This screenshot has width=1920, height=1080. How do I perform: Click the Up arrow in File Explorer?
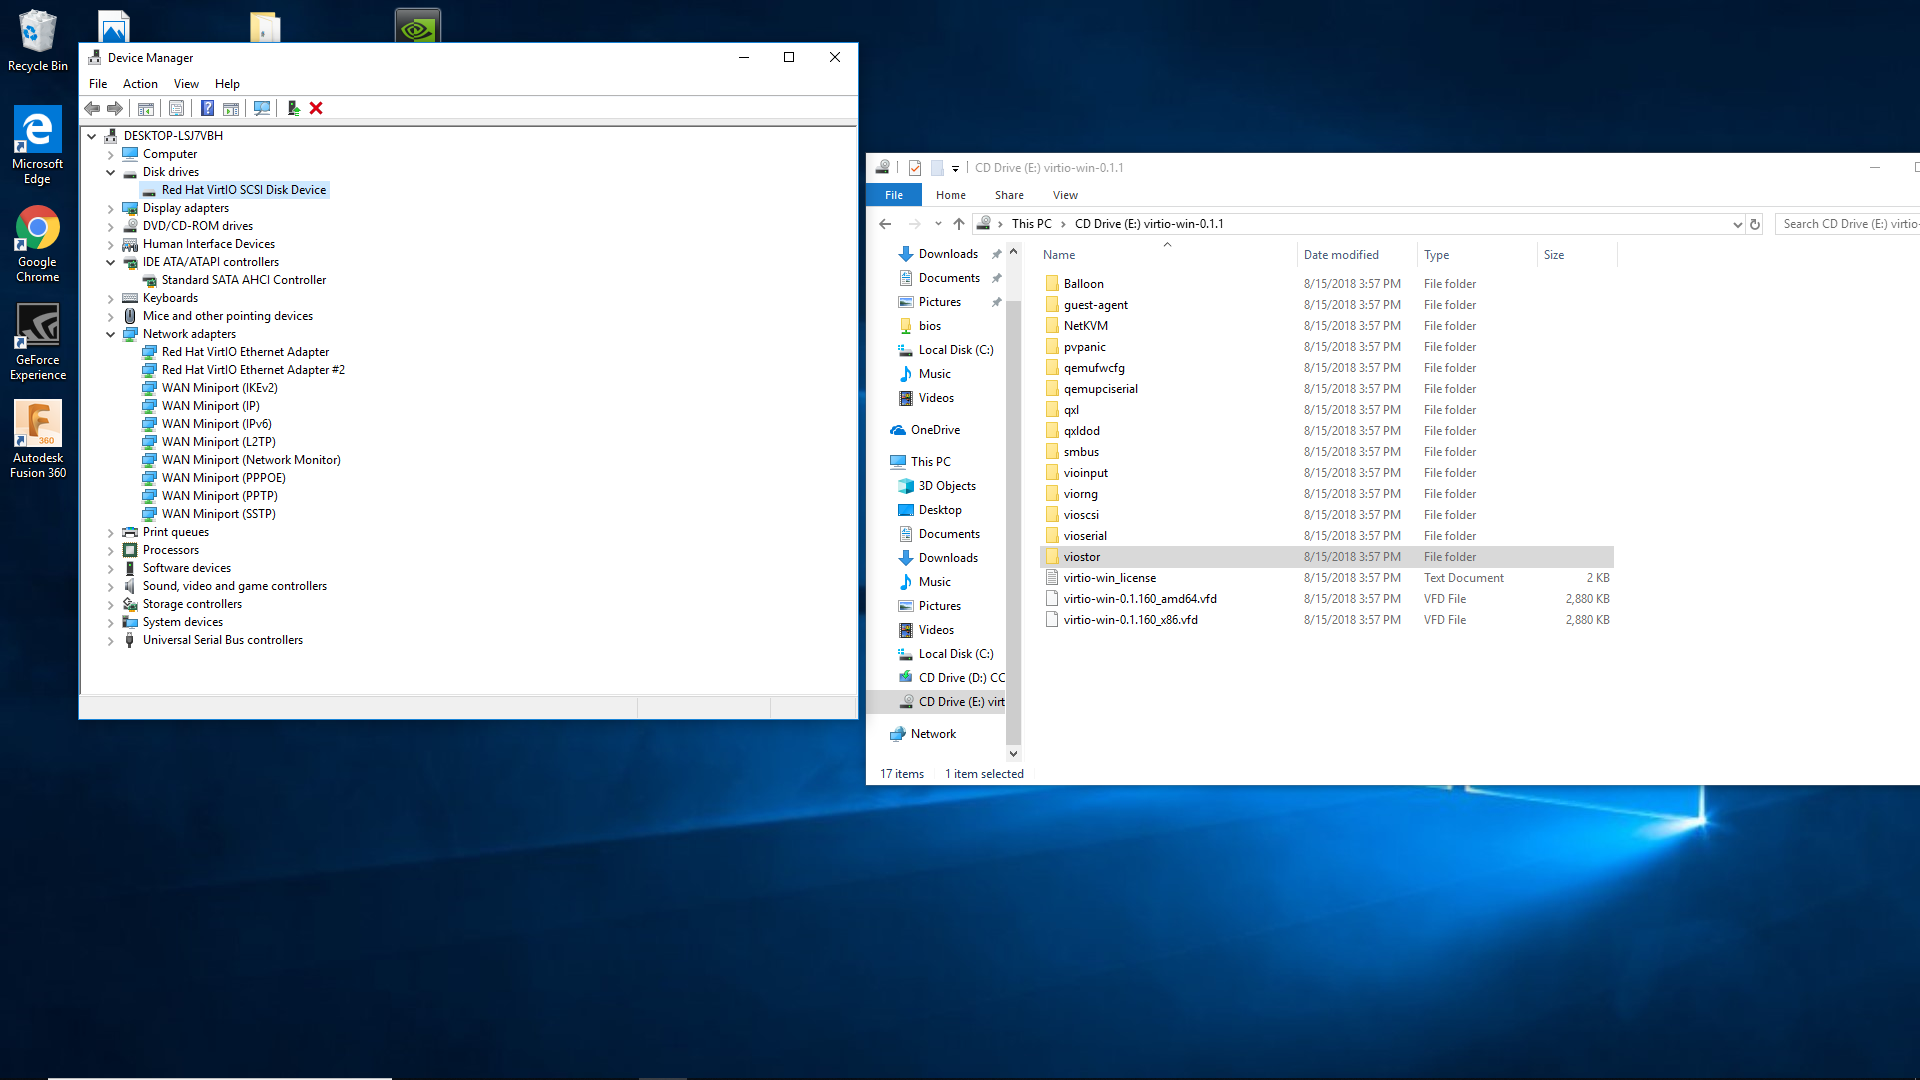[x=959, y=224]
